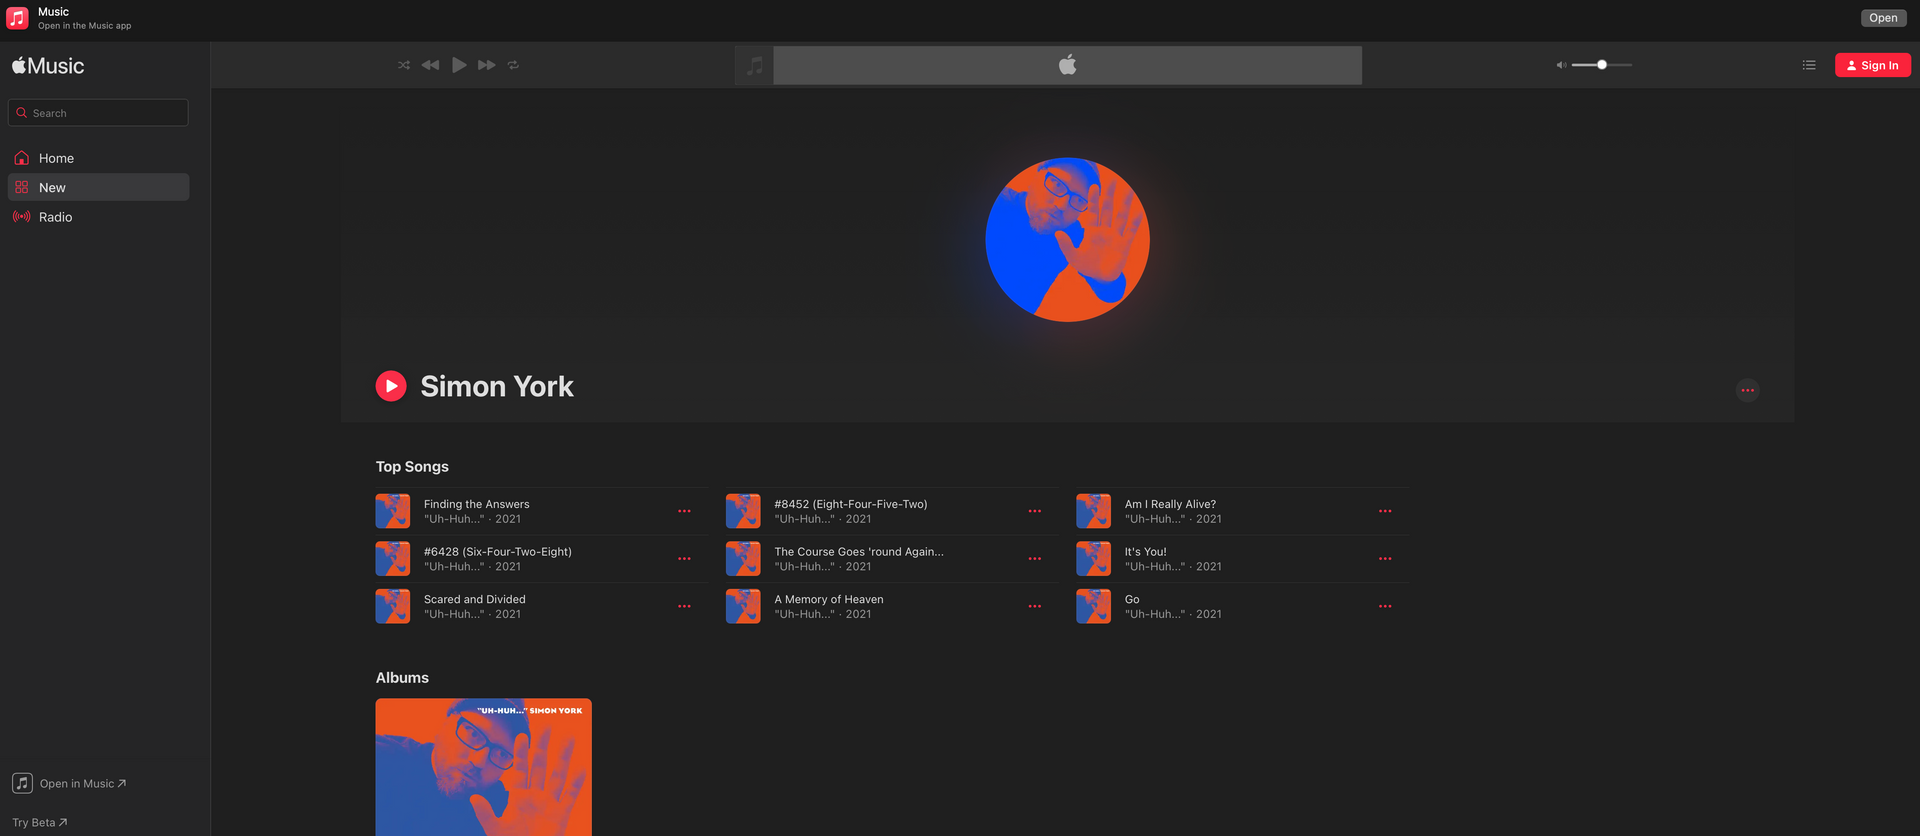Click the A Memory of Heaven artwork
This screenshot has width=1920, height=836.
click(743, 606)
